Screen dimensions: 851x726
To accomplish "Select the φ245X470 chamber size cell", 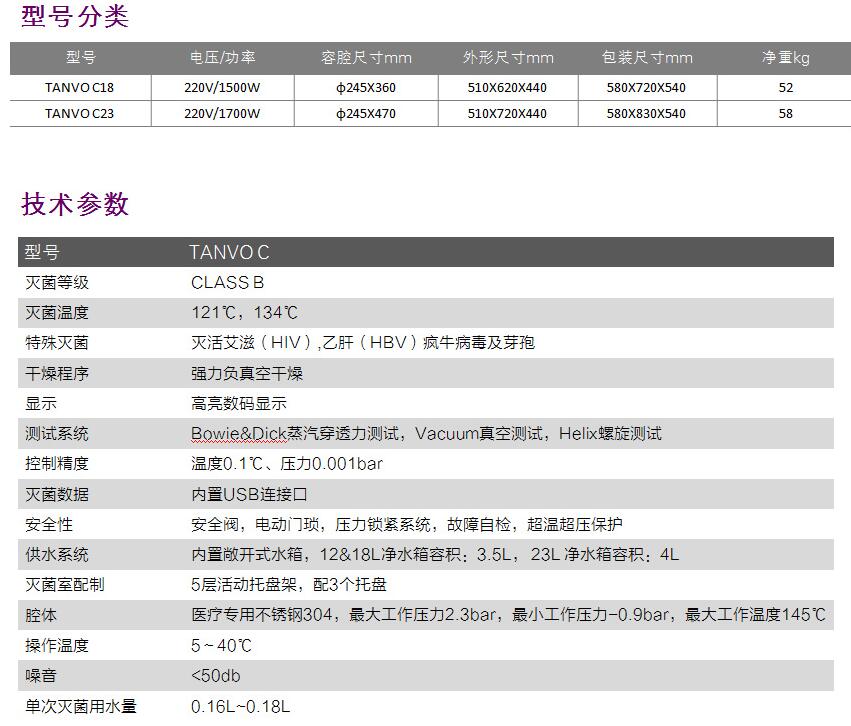I will point(366,113).
